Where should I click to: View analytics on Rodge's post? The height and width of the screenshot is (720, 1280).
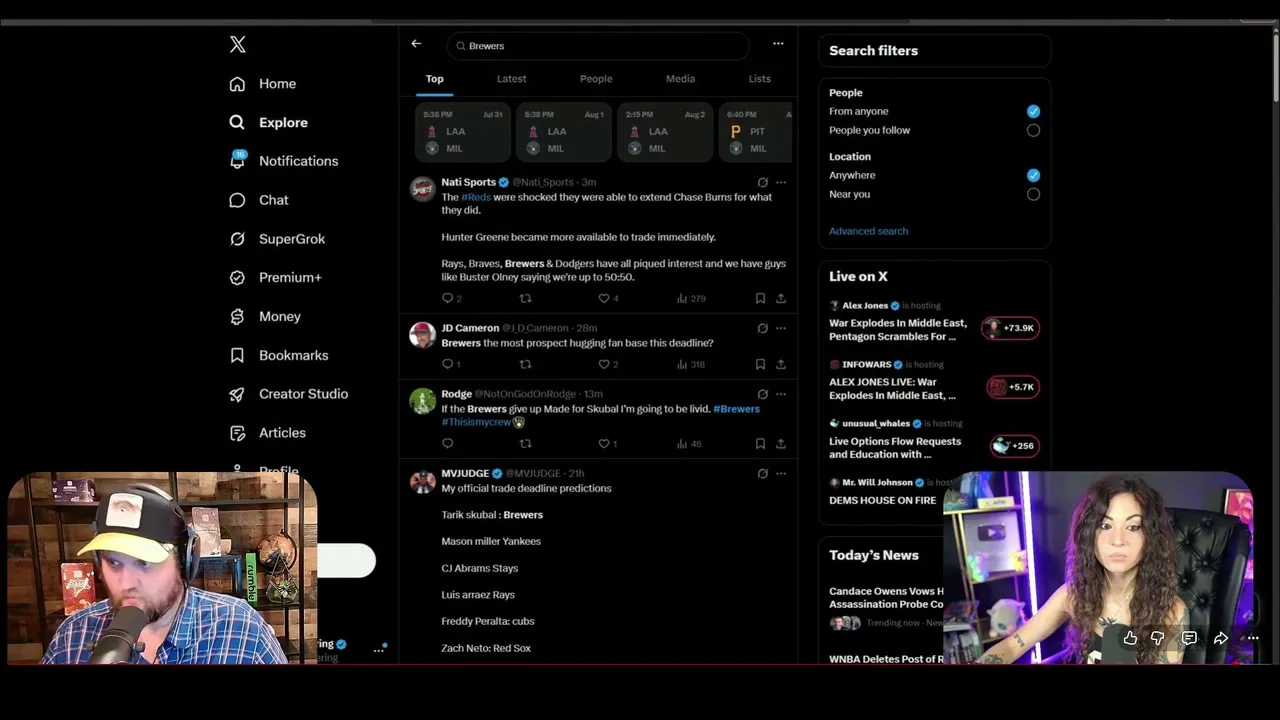pos(690,443)
